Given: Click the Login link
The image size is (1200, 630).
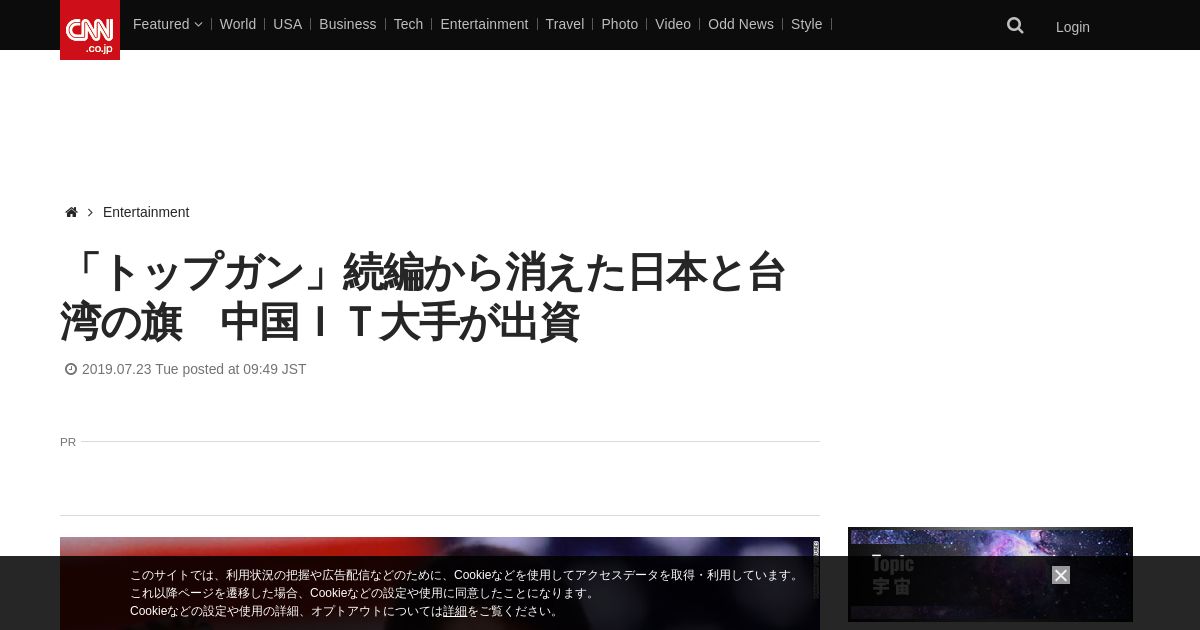Looking at the screenshot, I should (x=1073, y=27).
